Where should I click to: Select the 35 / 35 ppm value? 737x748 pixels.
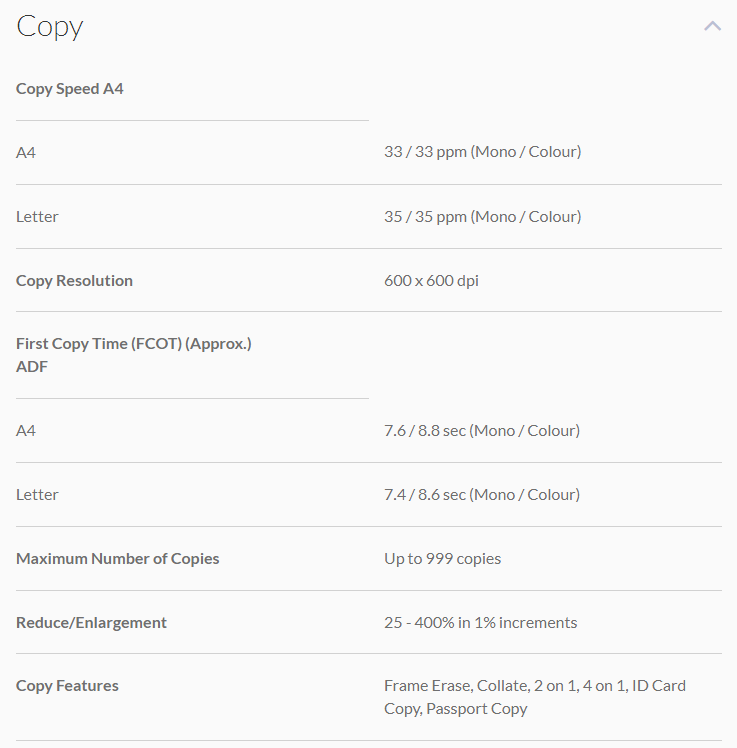pyautogui.click(x=482, y=216)
